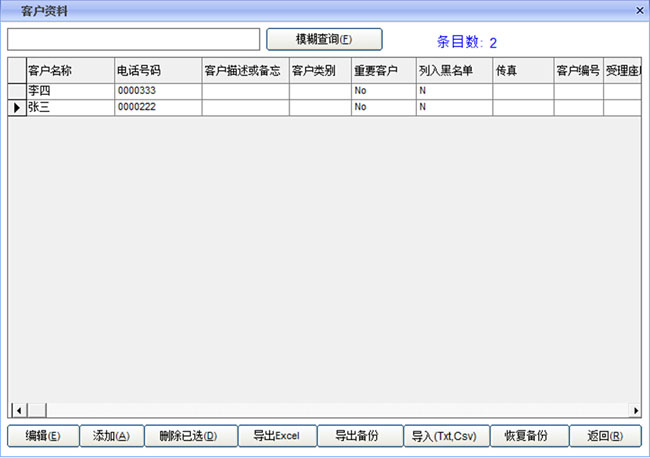Open 导入(Txt,Csv) import button
This screenshot has height=458, width=650.
445,436
